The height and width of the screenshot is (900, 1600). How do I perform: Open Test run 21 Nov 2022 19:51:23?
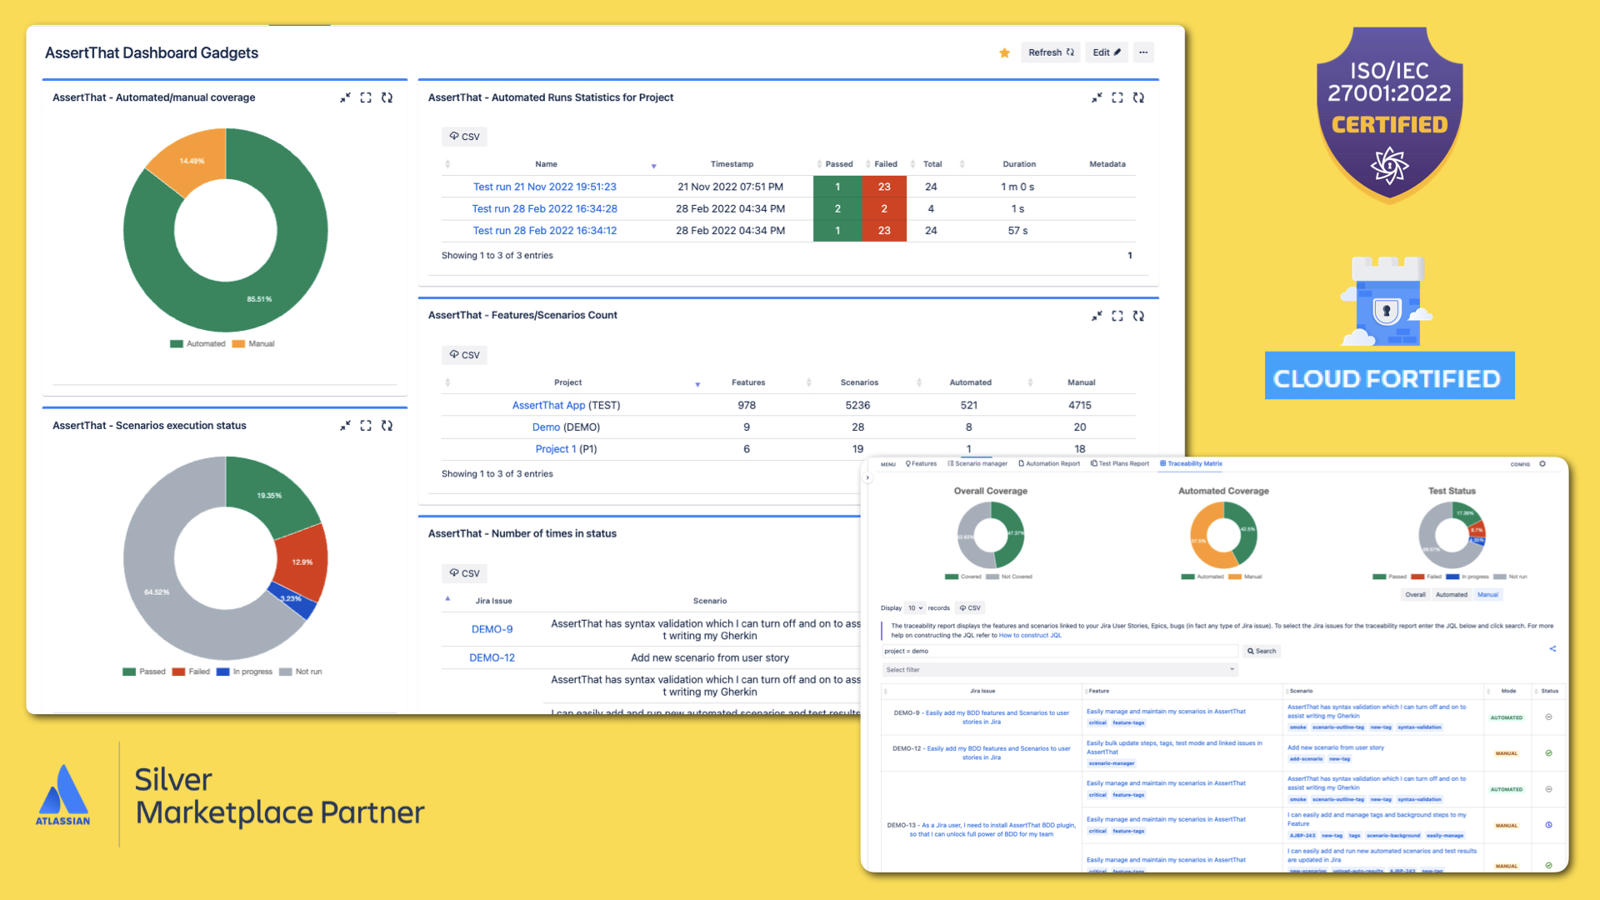coord(547,186)
